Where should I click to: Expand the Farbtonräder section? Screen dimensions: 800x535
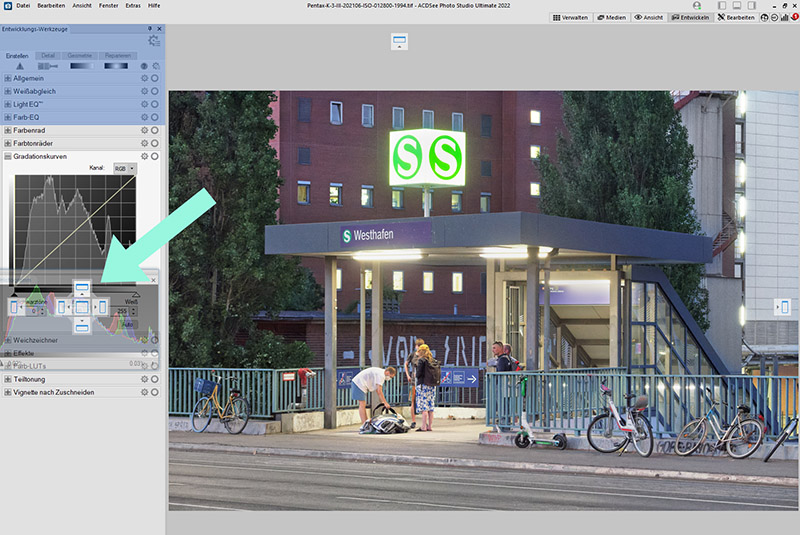(x=8, y=143)
